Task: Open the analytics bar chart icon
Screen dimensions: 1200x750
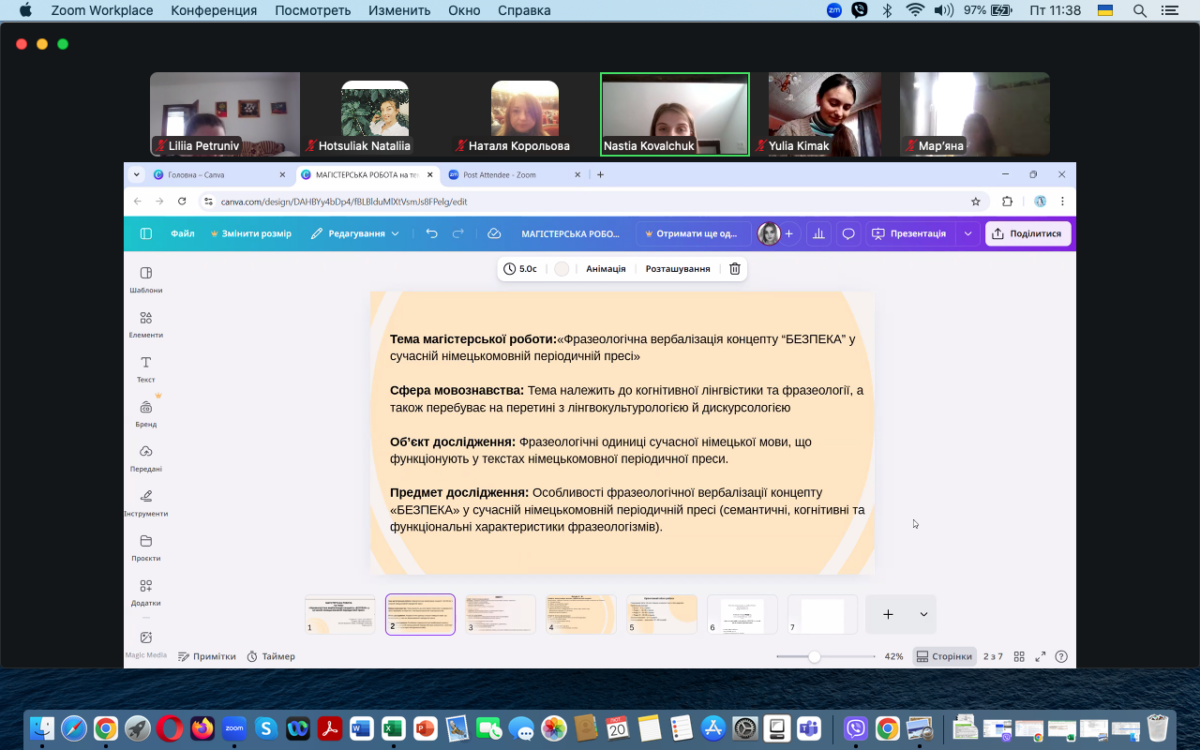Action: [819, 234]
